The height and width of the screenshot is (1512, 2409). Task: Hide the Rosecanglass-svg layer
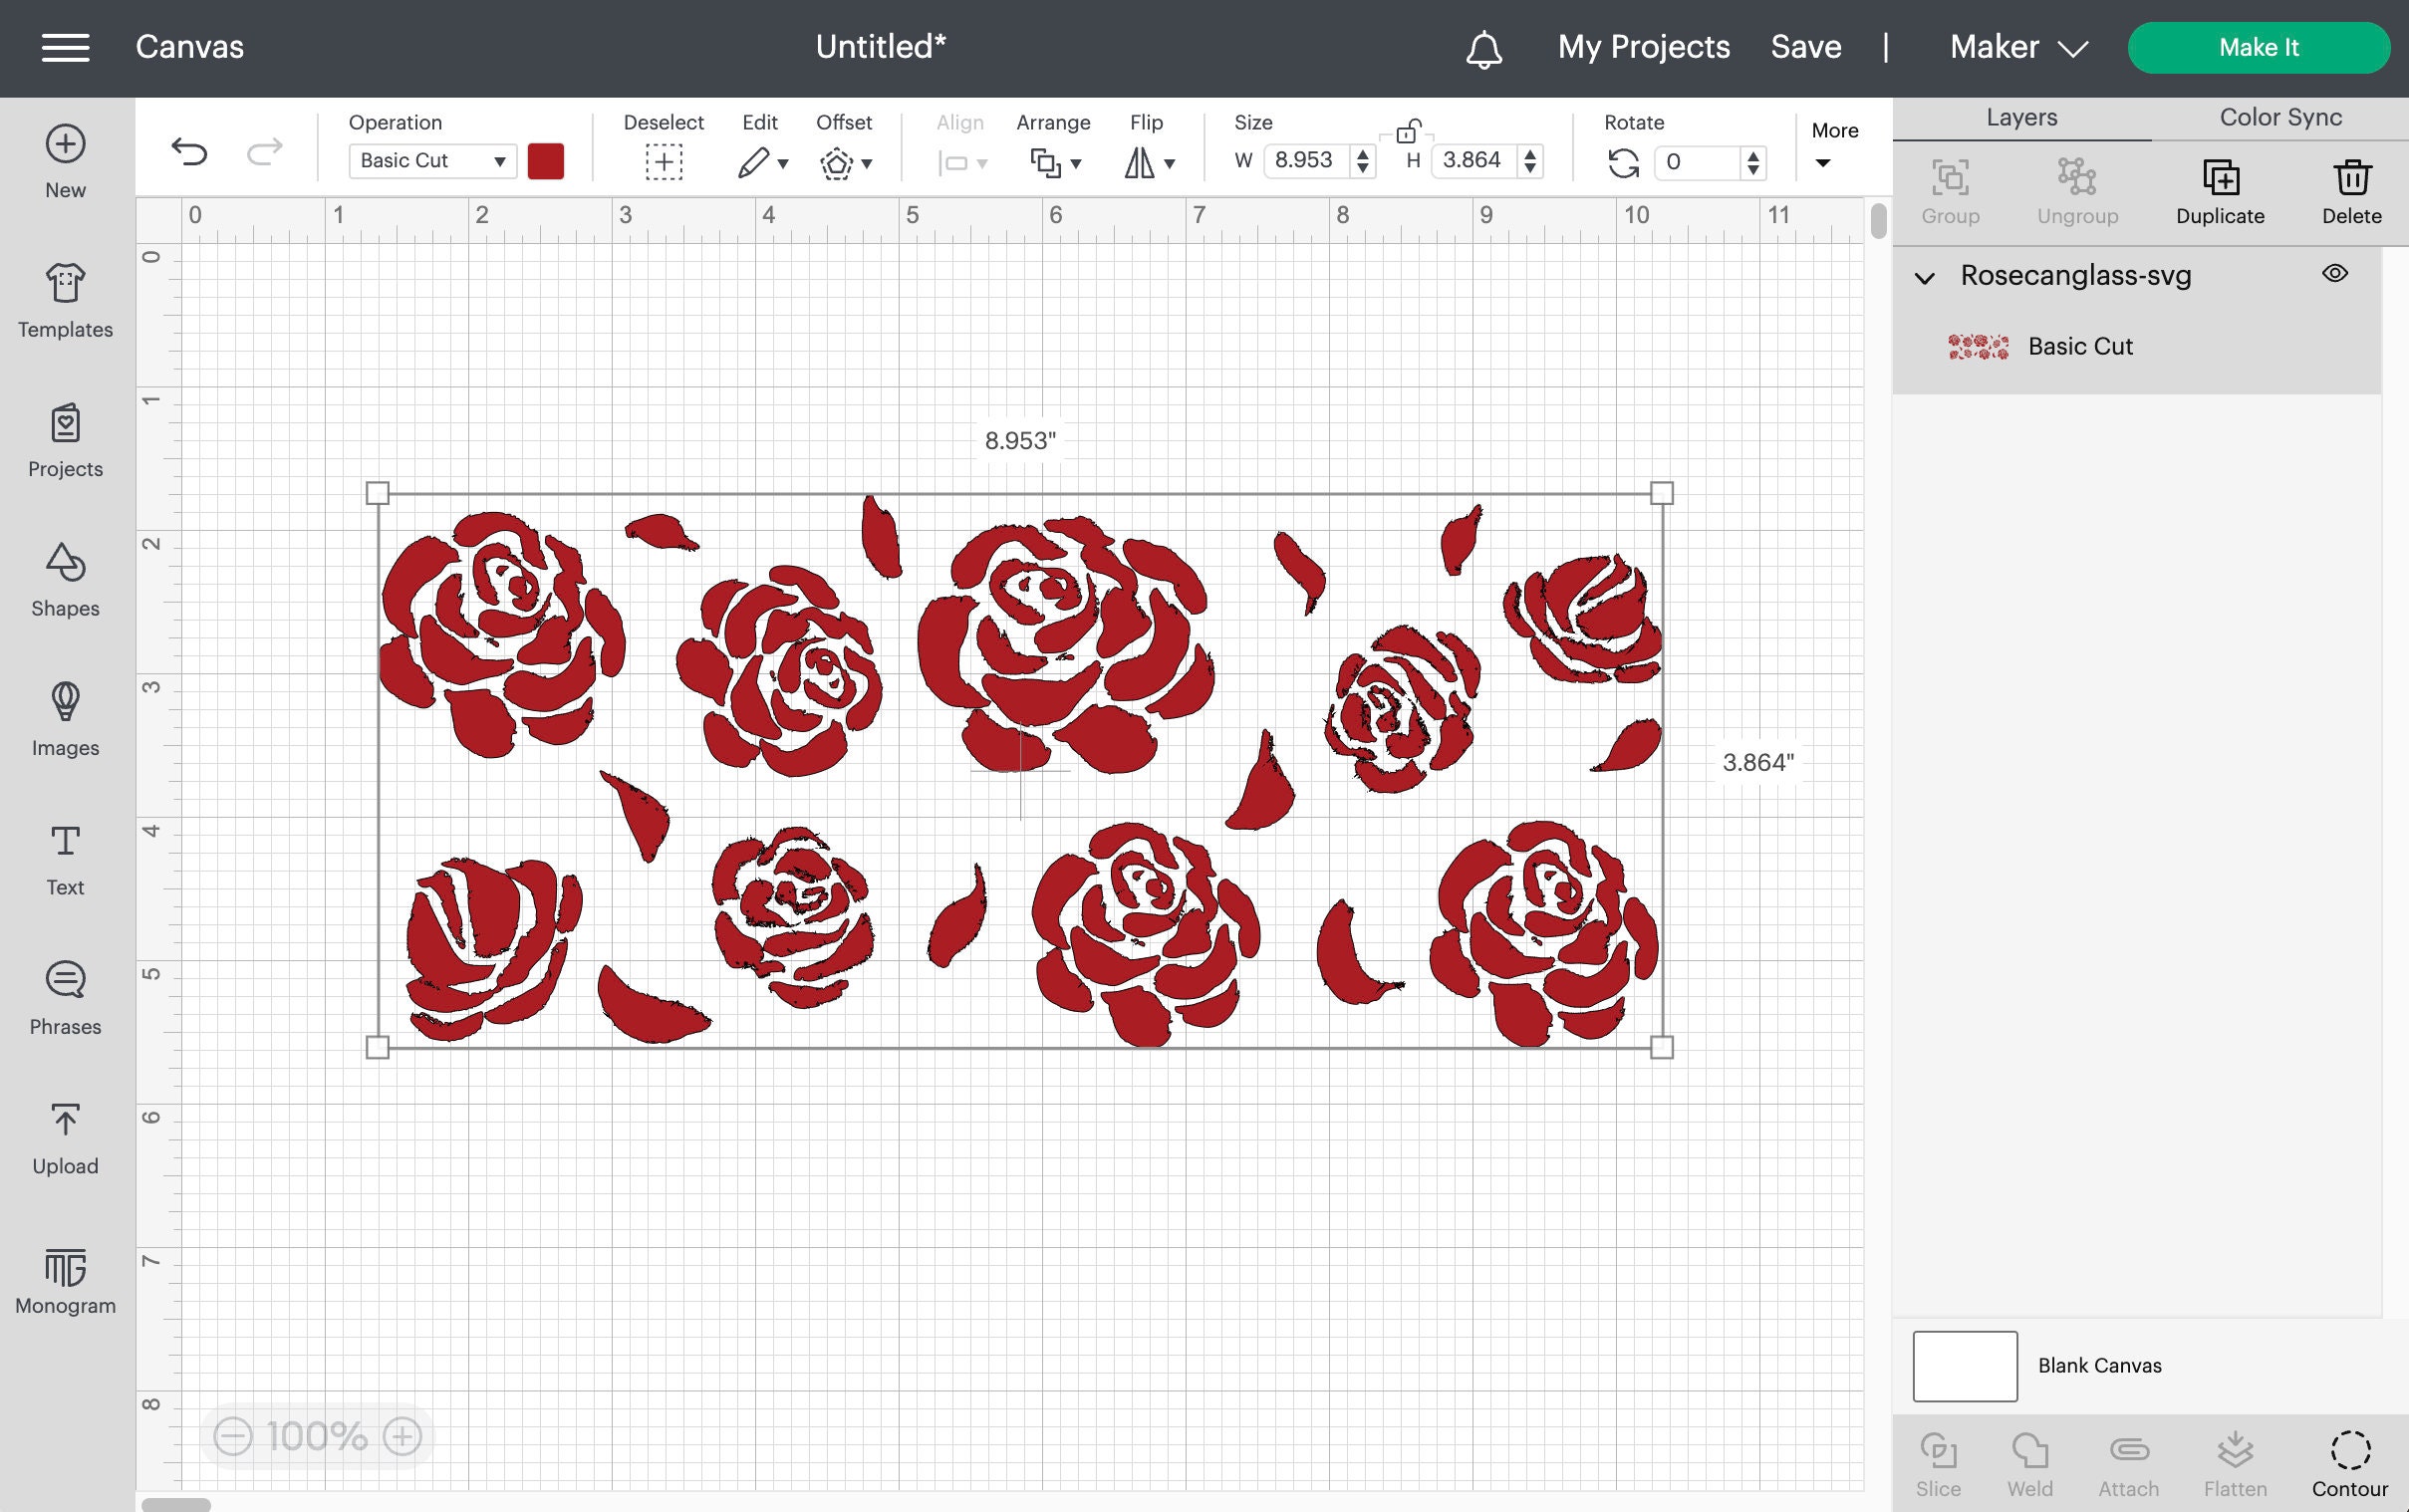[x=2335, y=273]
